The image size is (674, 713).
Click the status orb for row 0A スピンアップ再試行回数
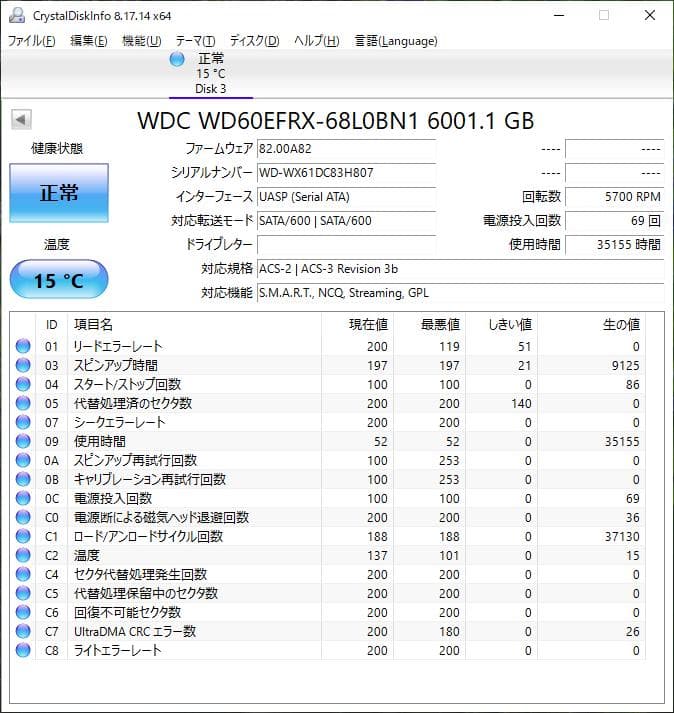pos(23,460)
